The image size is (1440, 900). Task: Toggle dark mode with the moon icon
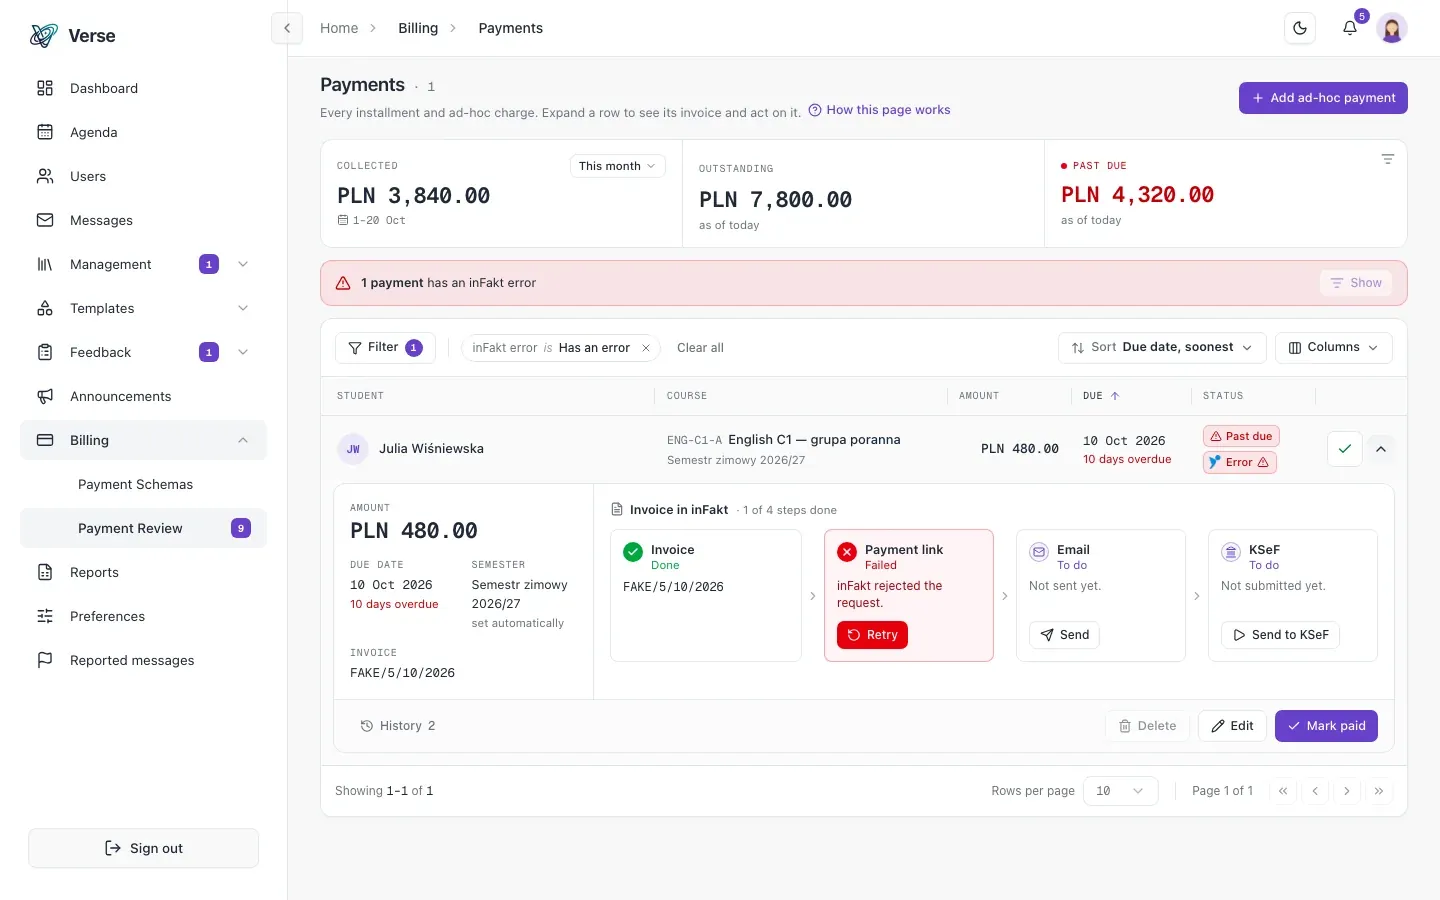click(x=1300, y=28)
